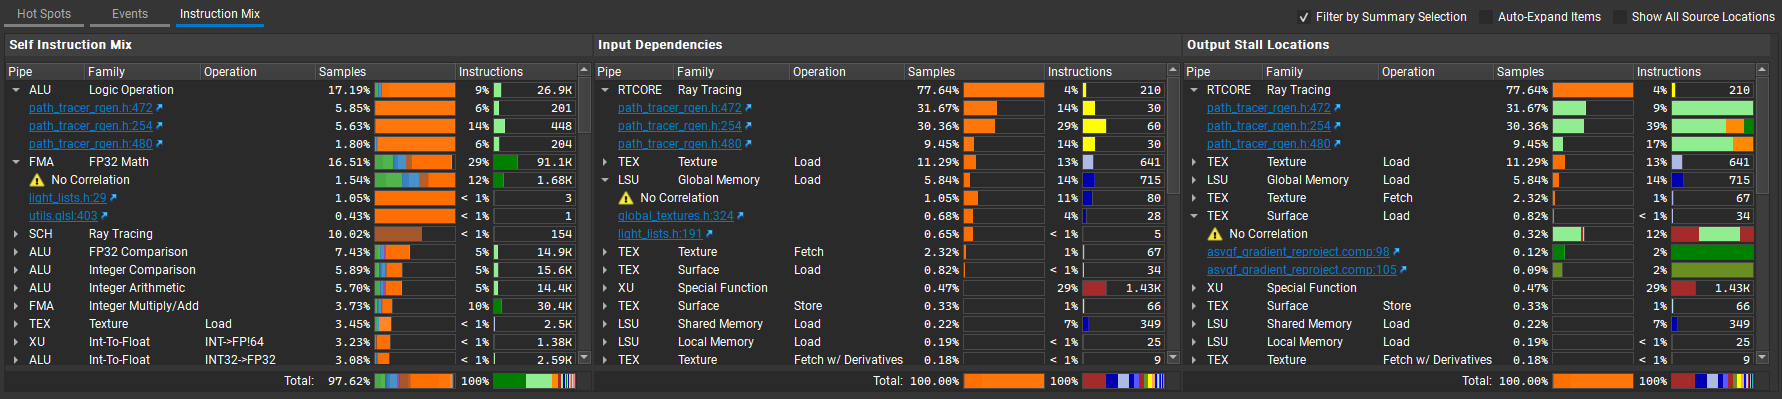Click the arrow icon next to light_lists.h:191
This screenshot has width=1782, height=399.
pos(709,234)
